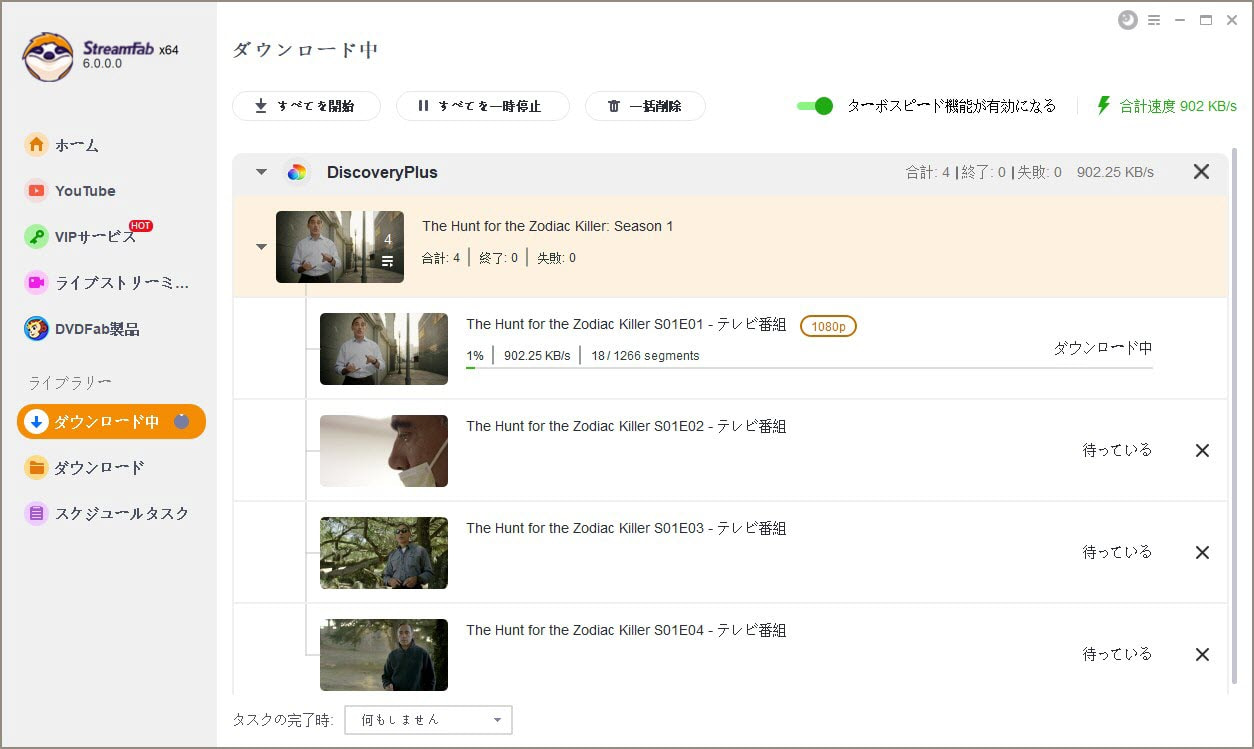
Task: Click the DiscoveryPlus logo icon
Action: coord(296,172)
